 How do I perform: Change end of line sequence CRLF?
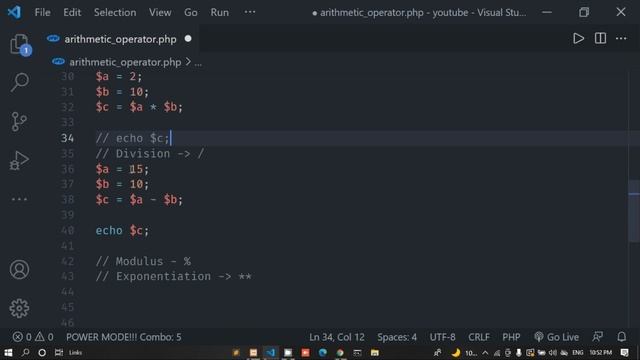point(479,337)
